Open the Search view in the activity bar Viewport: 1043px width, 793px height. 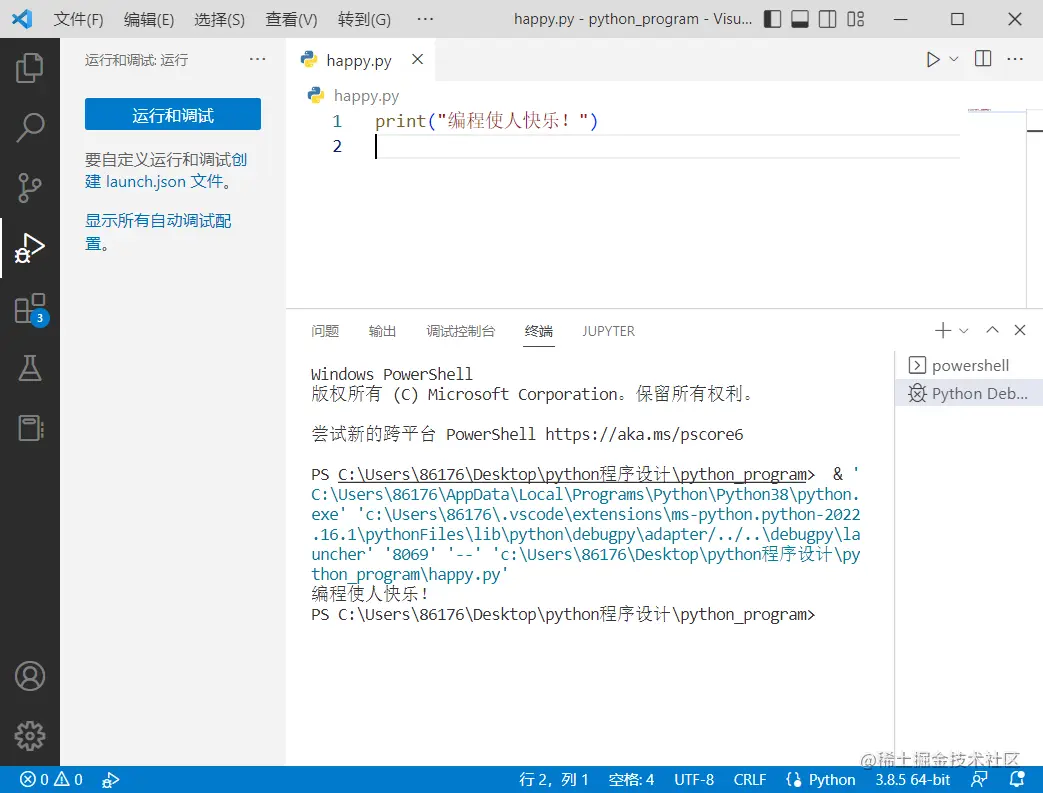pyautogui.click(x=30, y=128)
